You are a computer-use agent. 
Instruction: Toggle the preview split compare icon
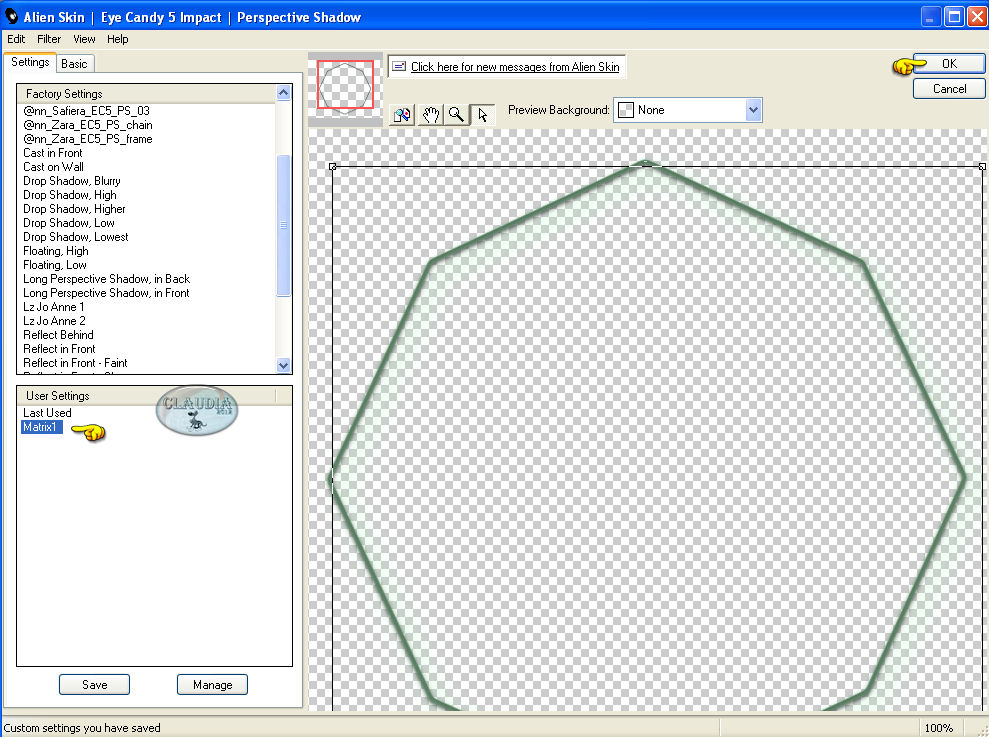point(402,115)
